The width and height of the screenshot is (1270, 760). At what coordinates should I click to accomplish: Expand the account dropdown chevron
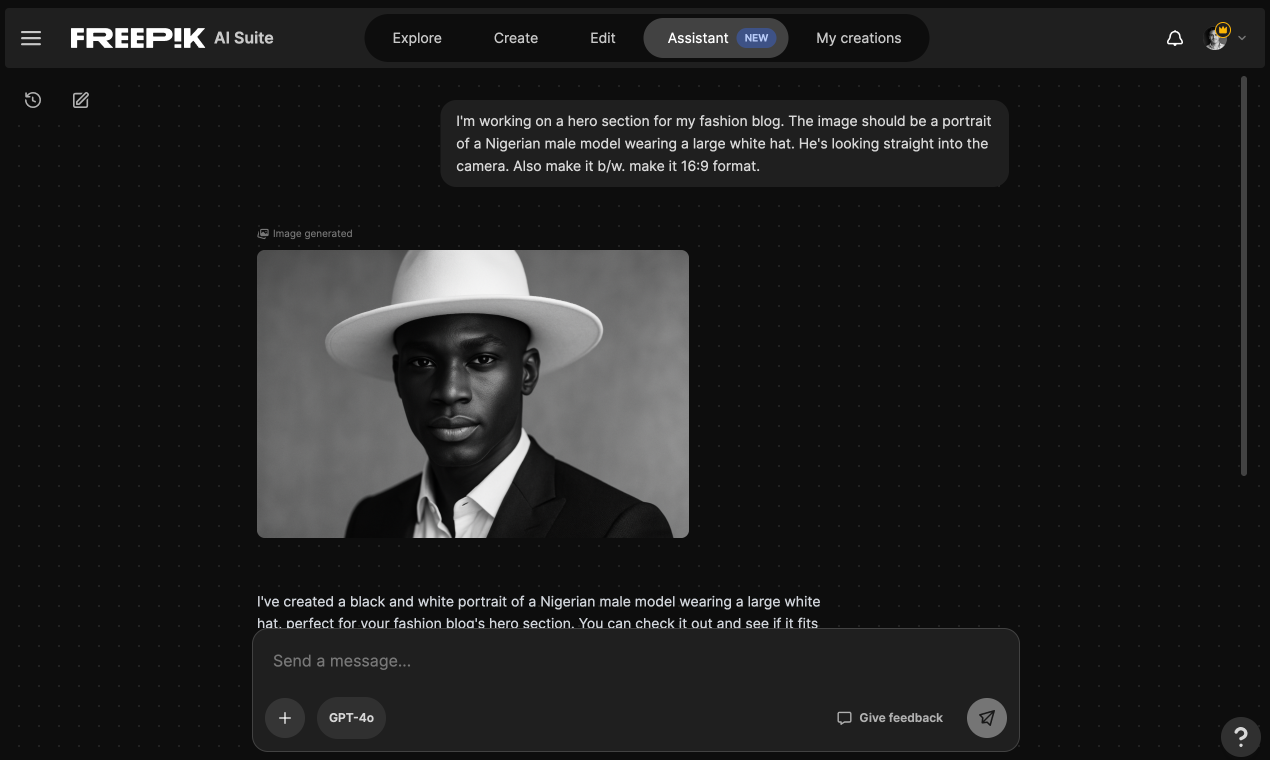tap(1241, 38)
